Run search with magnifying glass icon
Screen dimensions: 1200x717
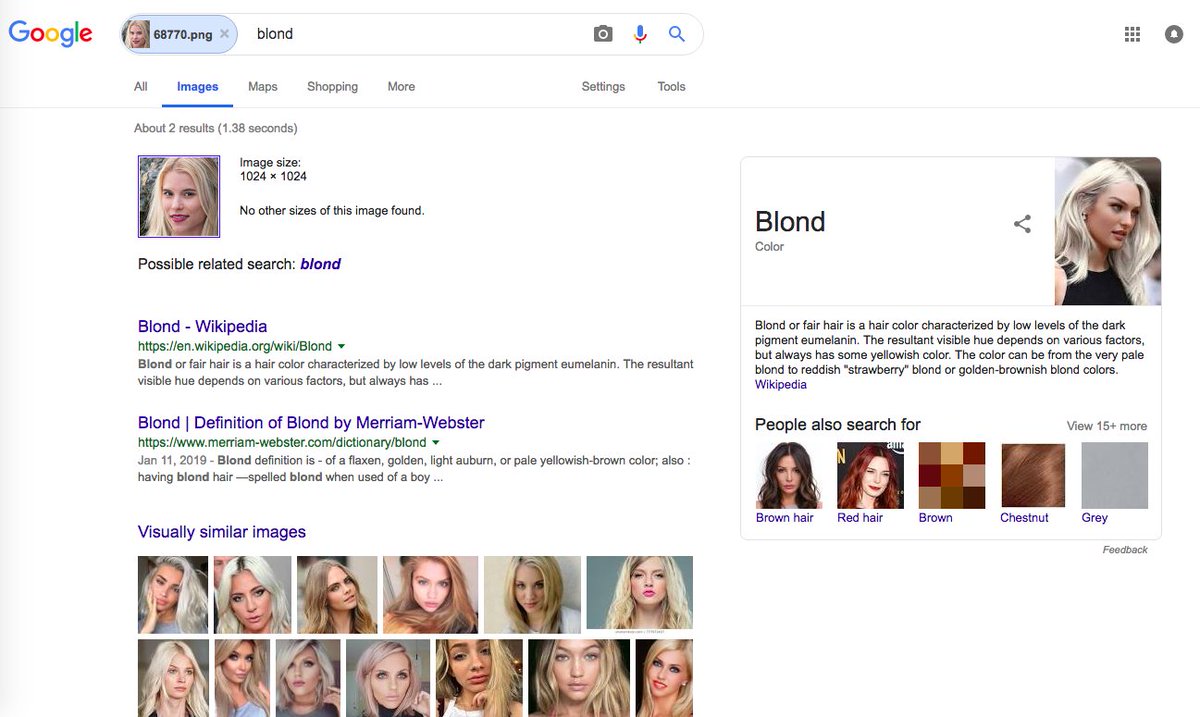point(677,34)
